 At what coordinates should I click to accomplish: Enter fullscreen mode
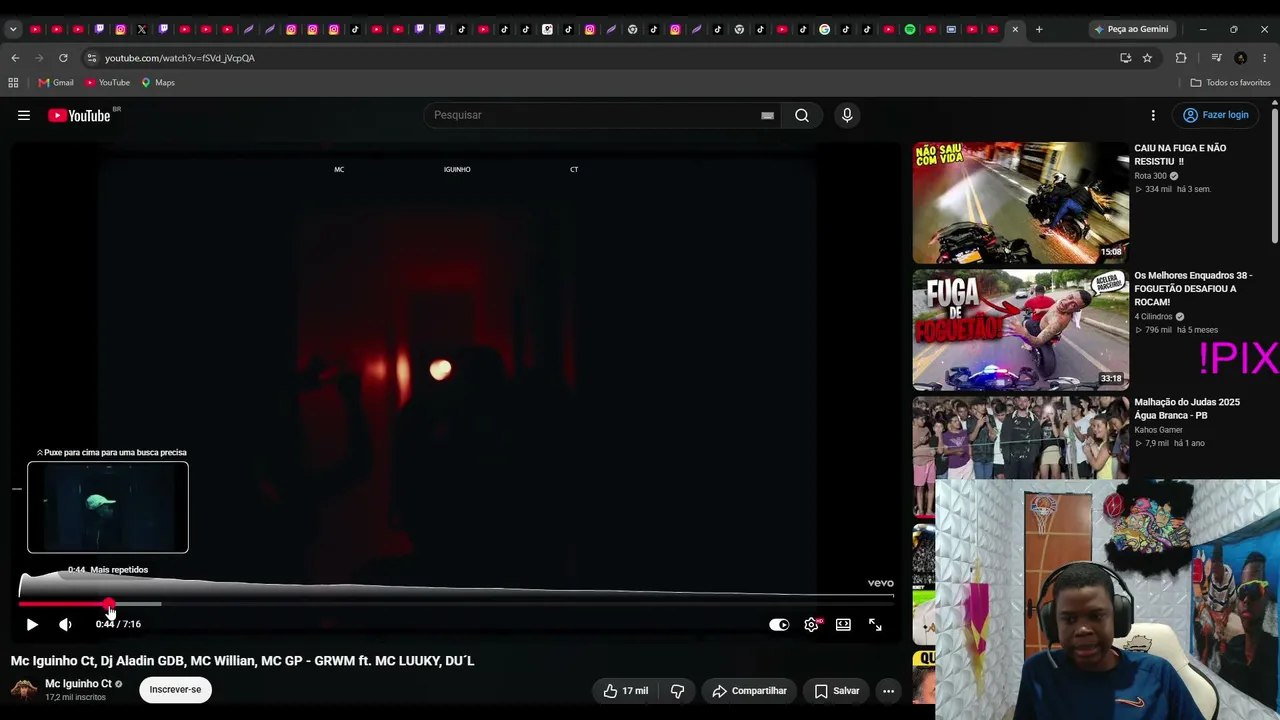tap(875, 624)
